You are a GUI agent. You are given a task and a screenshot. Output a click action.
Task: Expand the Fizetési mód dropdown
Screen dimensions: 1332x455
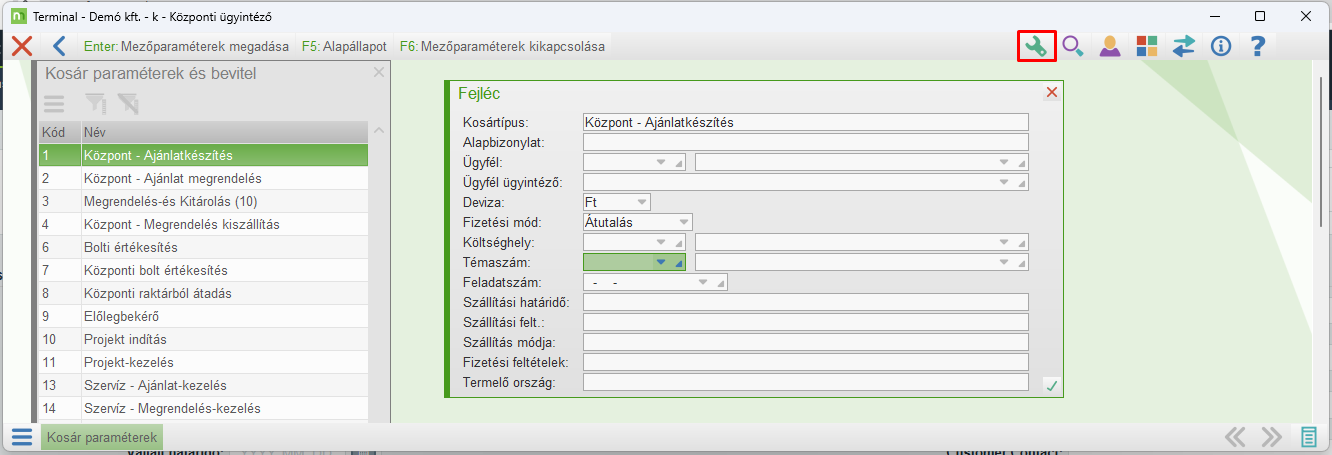[x=683, y=222]
